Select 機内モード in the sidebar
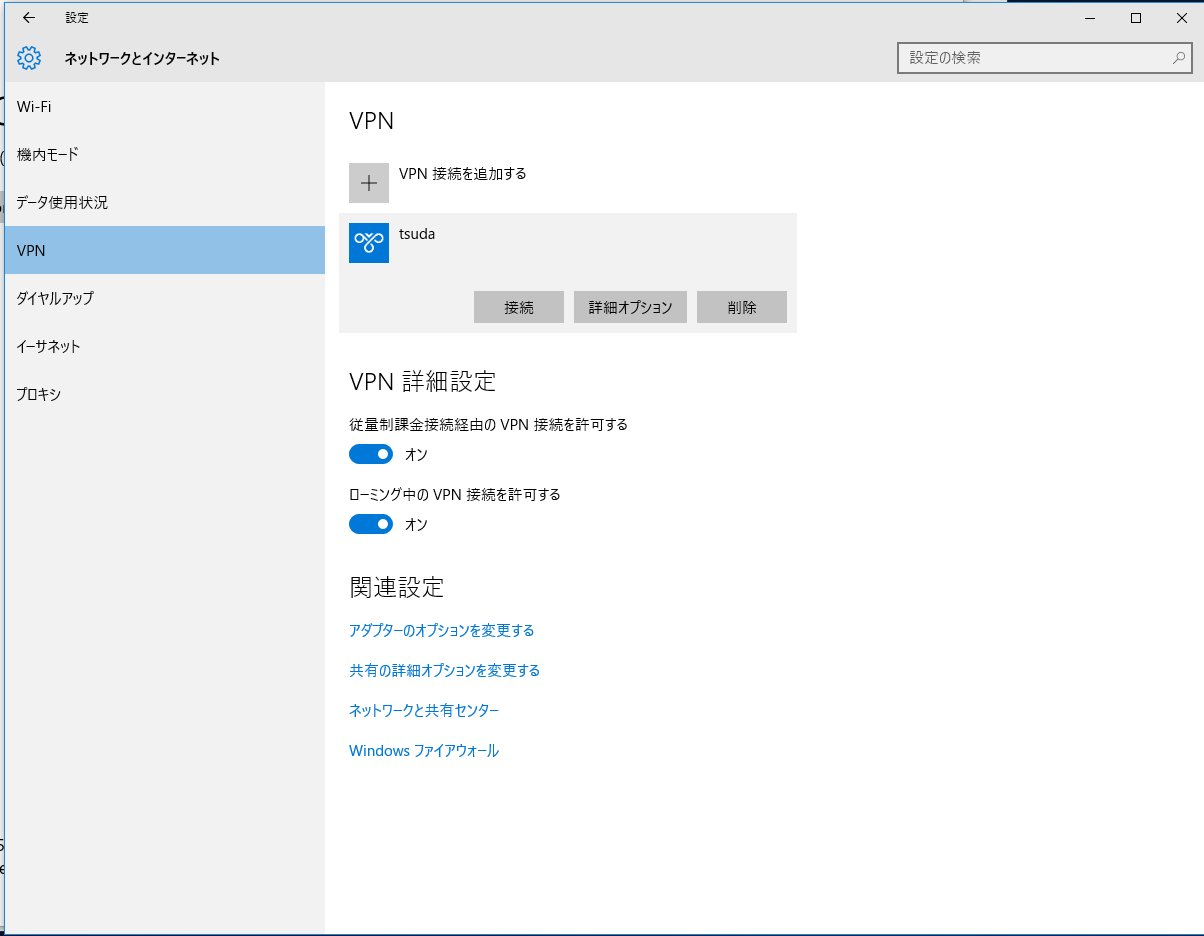Image resolution: width=1204 pixels, height=936 pixels. coord(47,155)
